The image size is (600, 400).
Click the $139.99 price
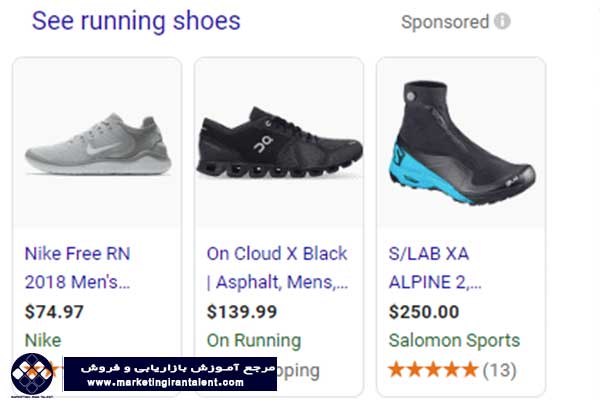[x=241, y=312]
